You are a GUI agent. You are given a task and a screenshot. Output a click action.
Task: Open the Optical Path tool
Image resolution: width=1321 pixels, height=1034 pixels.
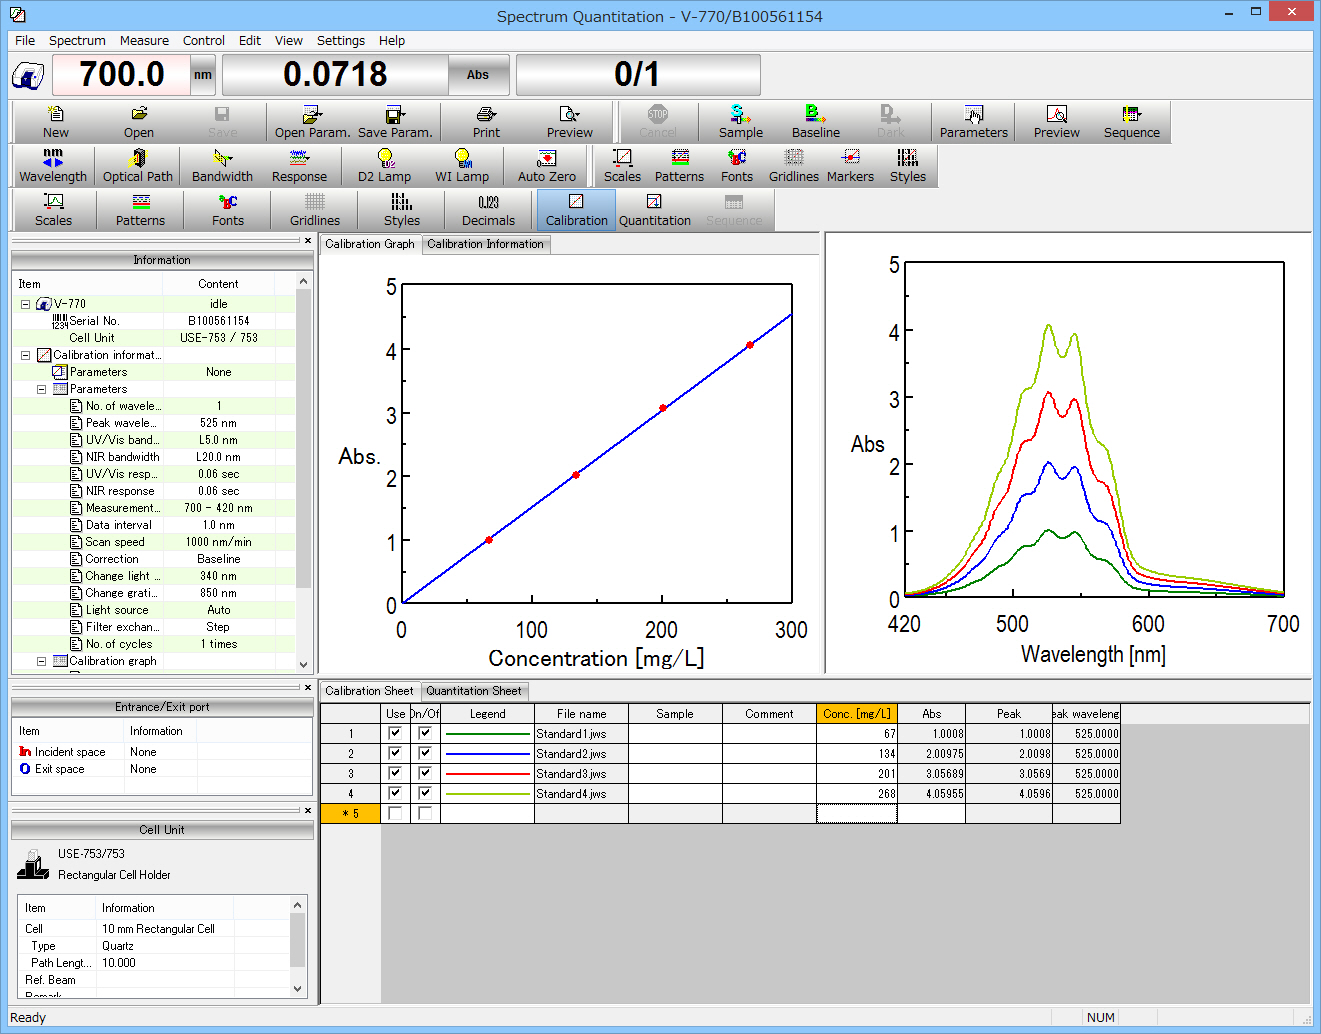tap(138, 165)
